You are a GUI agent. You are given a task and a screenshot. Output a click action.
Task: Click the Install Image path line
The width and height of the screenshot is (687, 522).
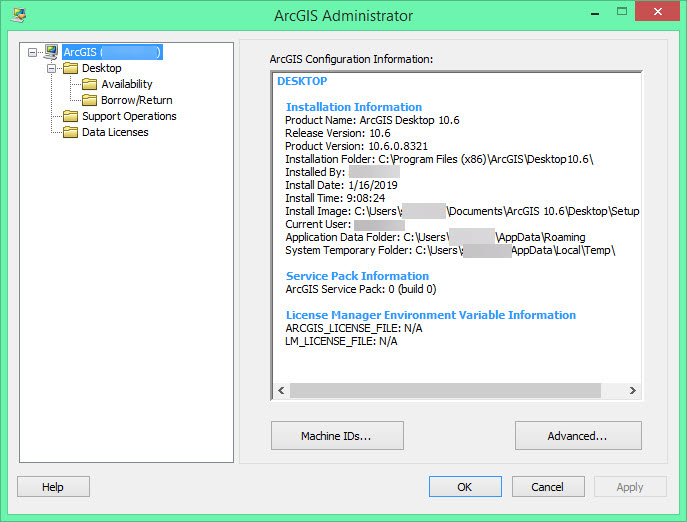click(462, 211)
